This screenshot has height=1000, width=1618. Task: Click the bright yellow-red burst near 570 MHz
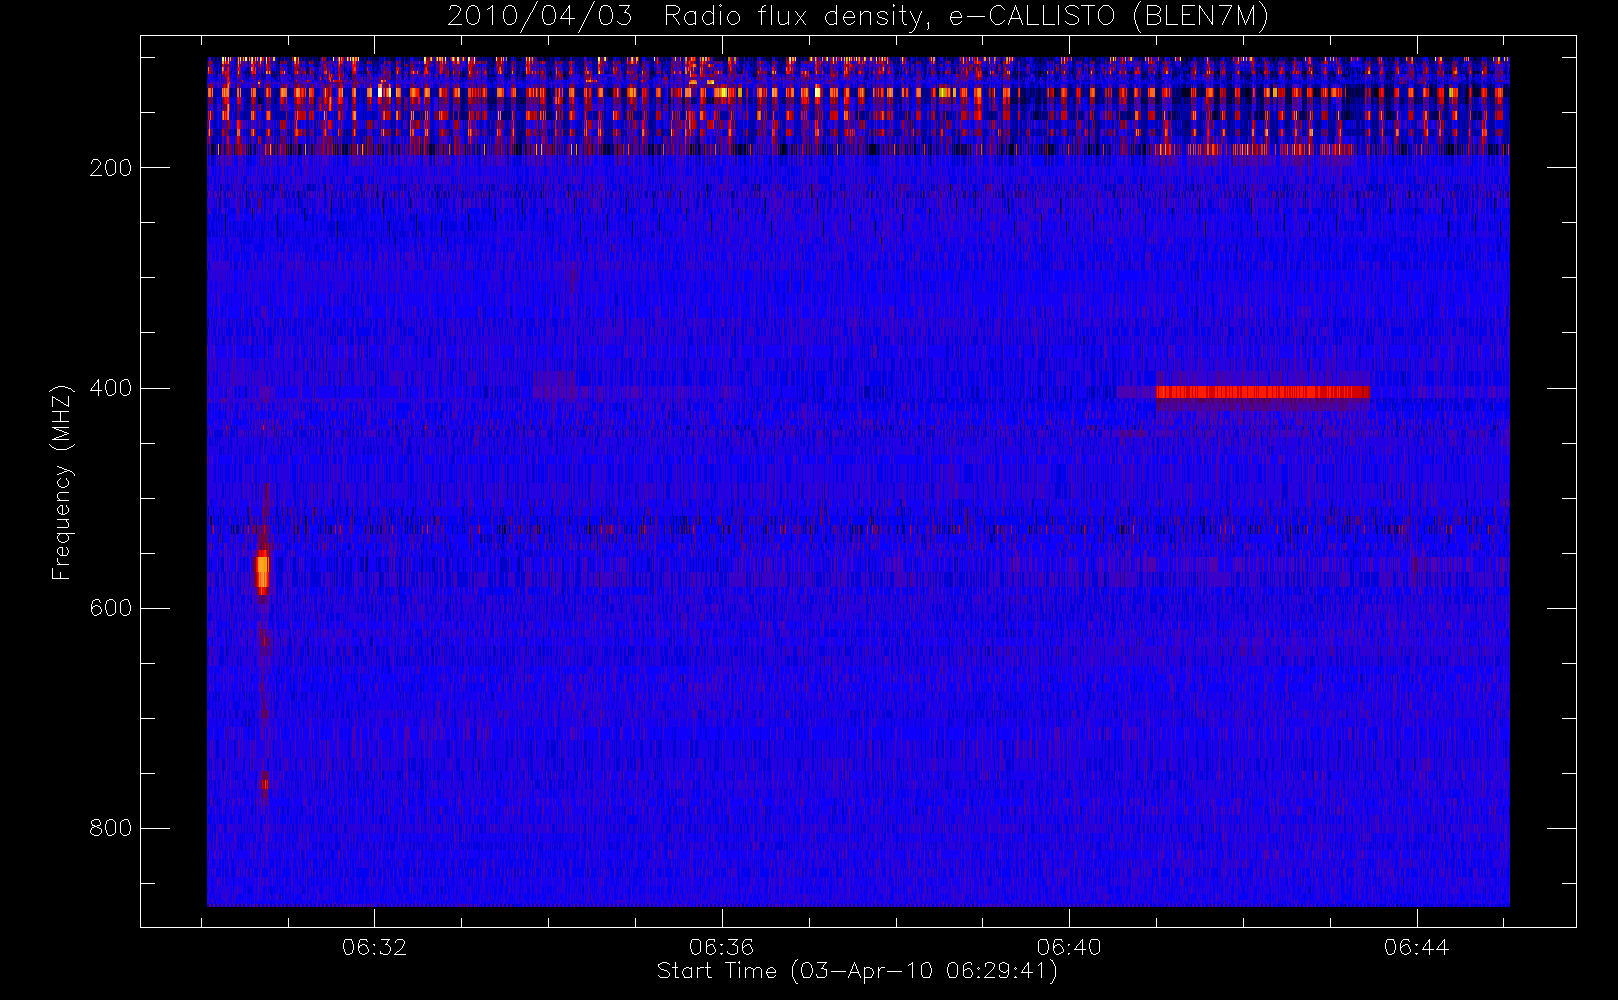click(262, 572)
